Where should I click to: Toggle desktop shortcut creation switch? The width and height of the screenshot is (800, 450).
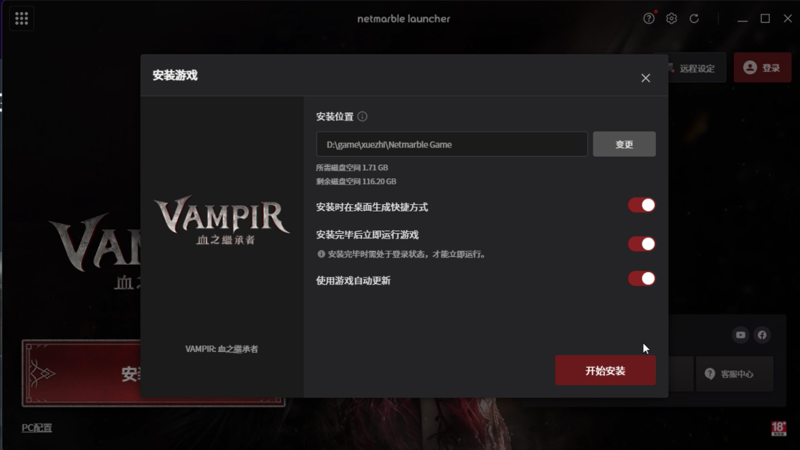tap(641, 205)
